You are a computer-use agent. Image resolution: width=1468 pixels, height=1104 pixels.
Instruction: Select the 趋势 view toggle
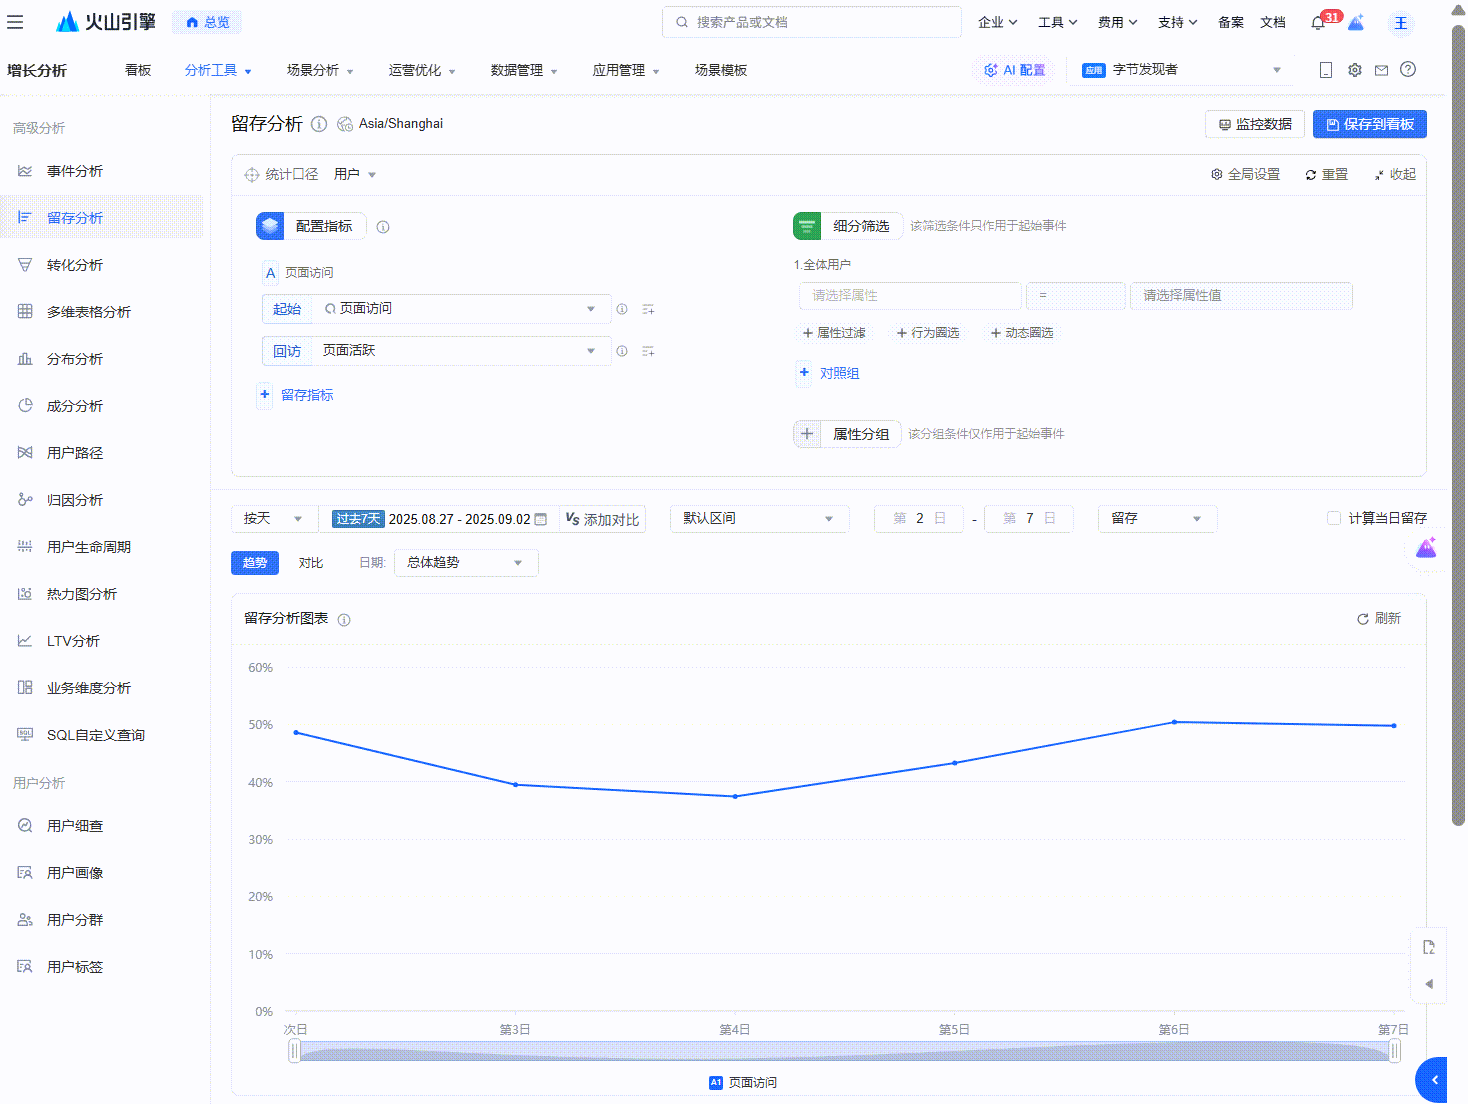tap(255, 563)
